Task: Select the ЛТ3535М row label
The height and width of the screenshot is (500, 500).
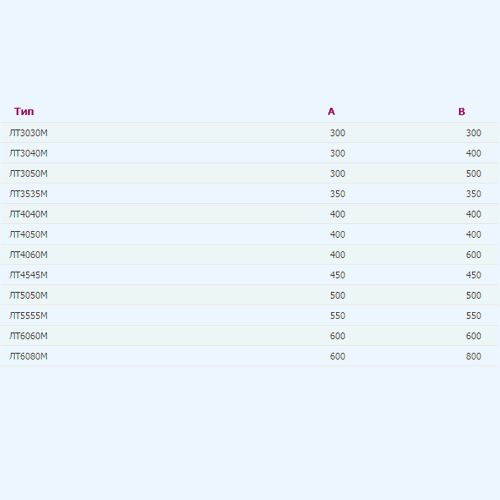Action: click(28, 194)
